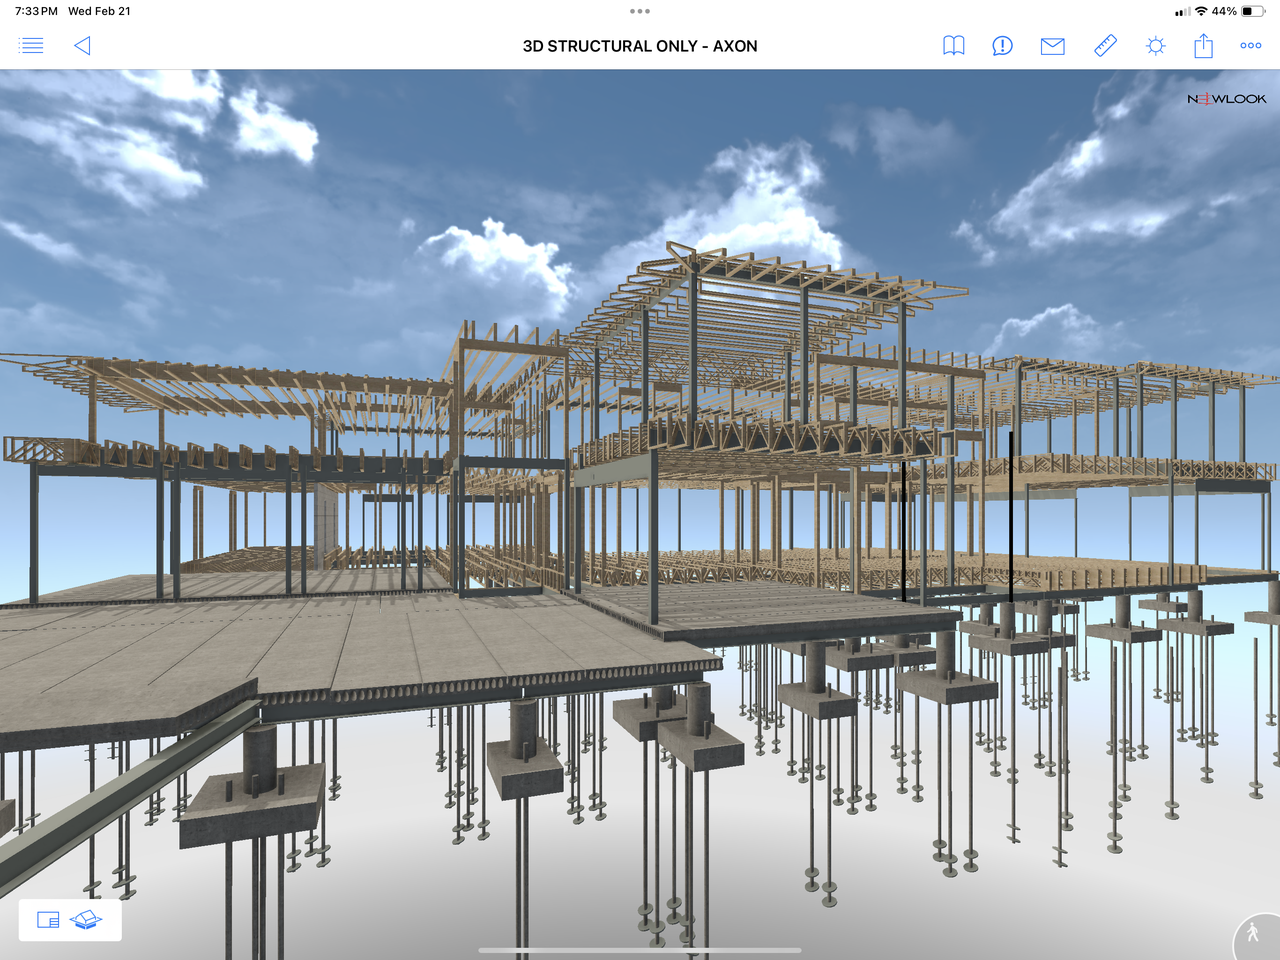1280x960 pixels.
Task: Reveal more options from the ellipsis menu
Action: pos(1250,45)
